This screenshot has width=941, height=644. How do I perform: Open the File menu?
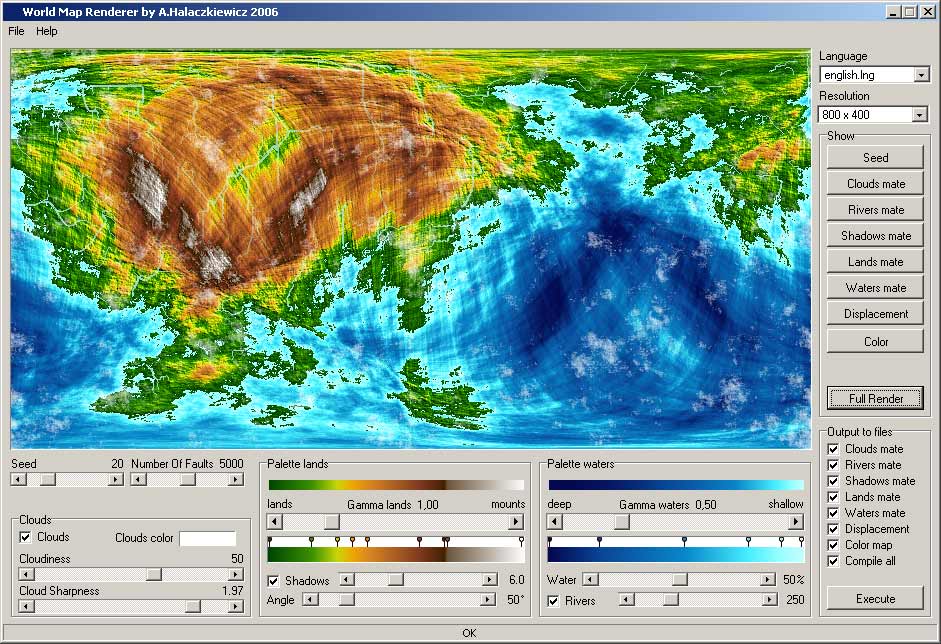(16, 31)
